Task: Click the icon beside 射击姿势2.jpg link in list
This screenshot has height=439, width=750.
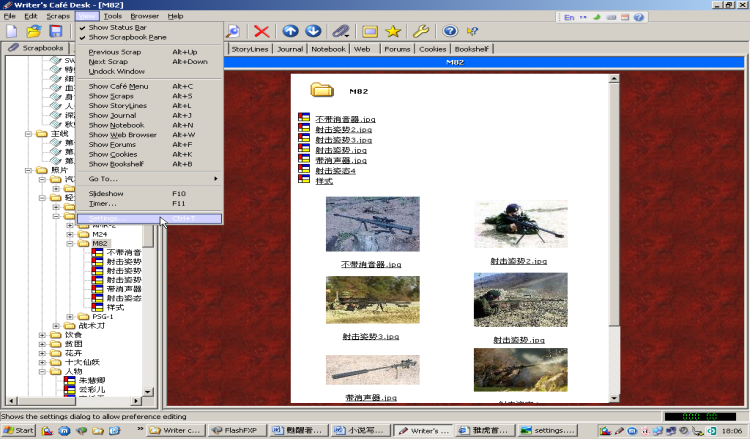Action: coord(304,128)
